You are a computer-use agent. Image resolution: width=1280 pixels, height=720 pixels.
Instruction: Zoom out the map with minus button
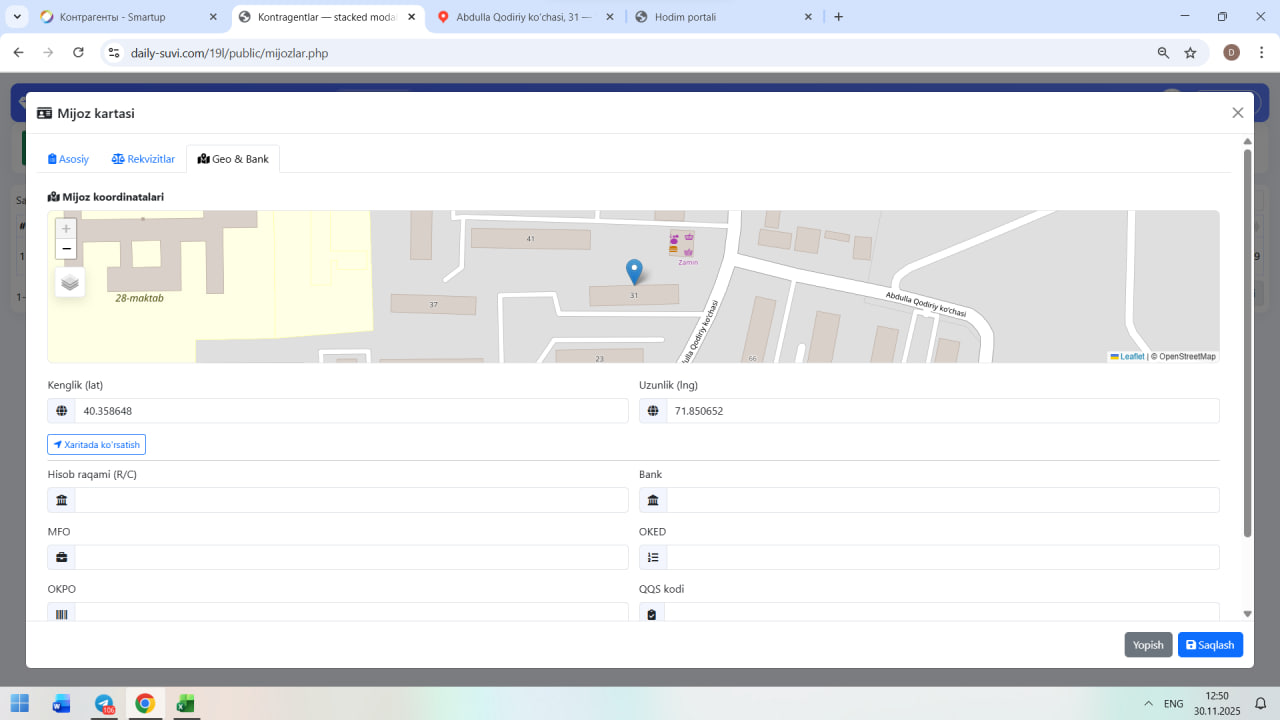pyautogui.click(x=66, y=249)
